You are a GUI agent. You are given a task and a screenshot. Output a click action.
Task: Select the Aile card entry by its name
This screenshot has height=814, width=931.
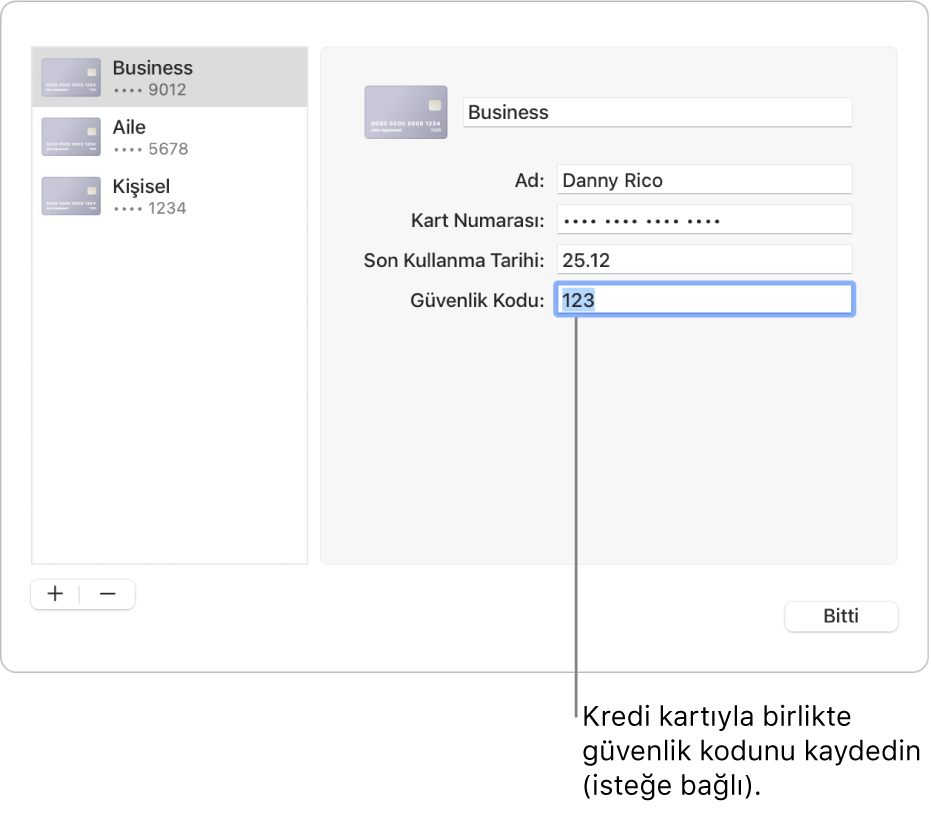click(129, 127)
